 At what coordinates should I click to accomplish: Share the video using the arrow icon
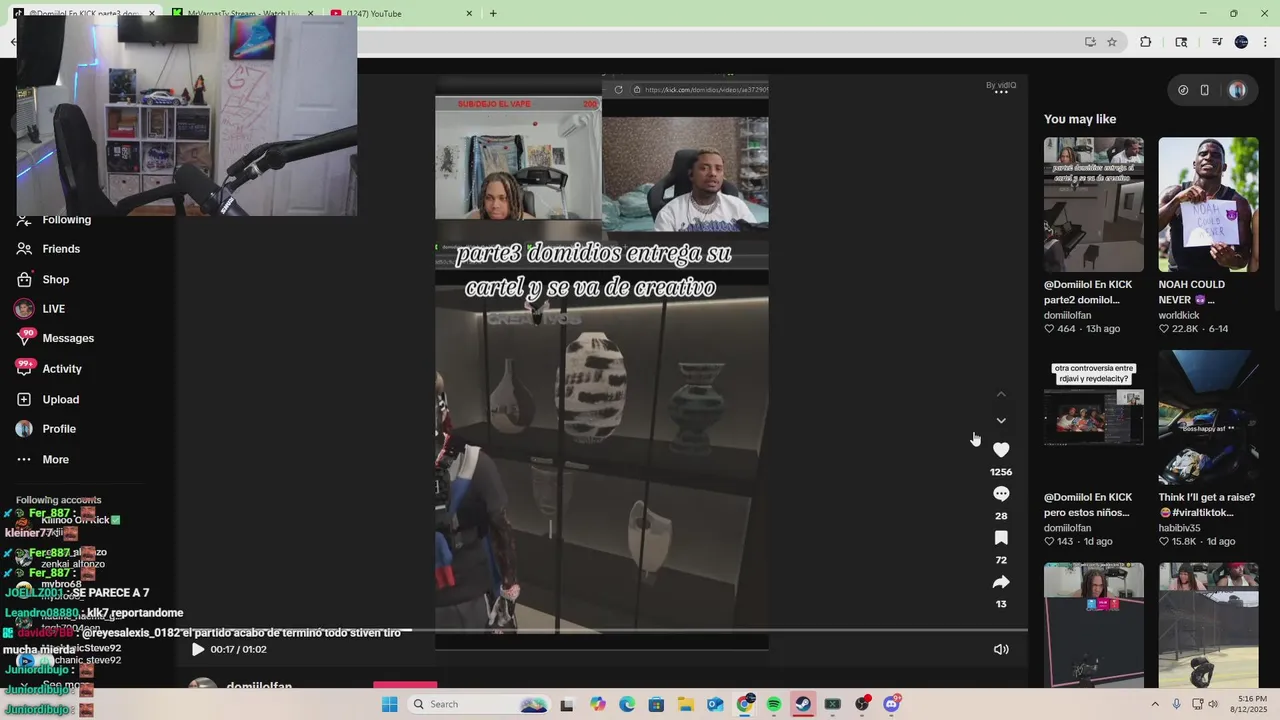[1001, 582]
